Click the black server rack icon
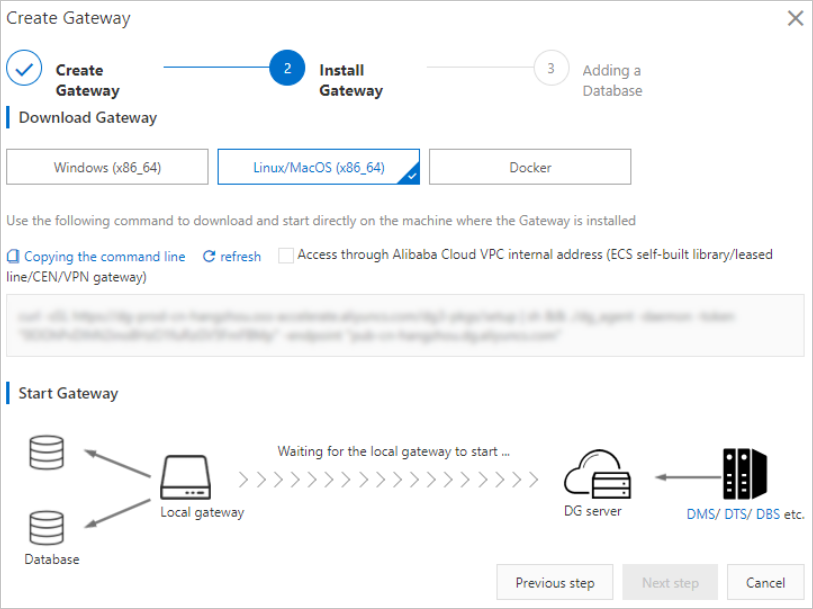Image resolution: width=813 pixels, height=609 pixels. coord(745,474)
